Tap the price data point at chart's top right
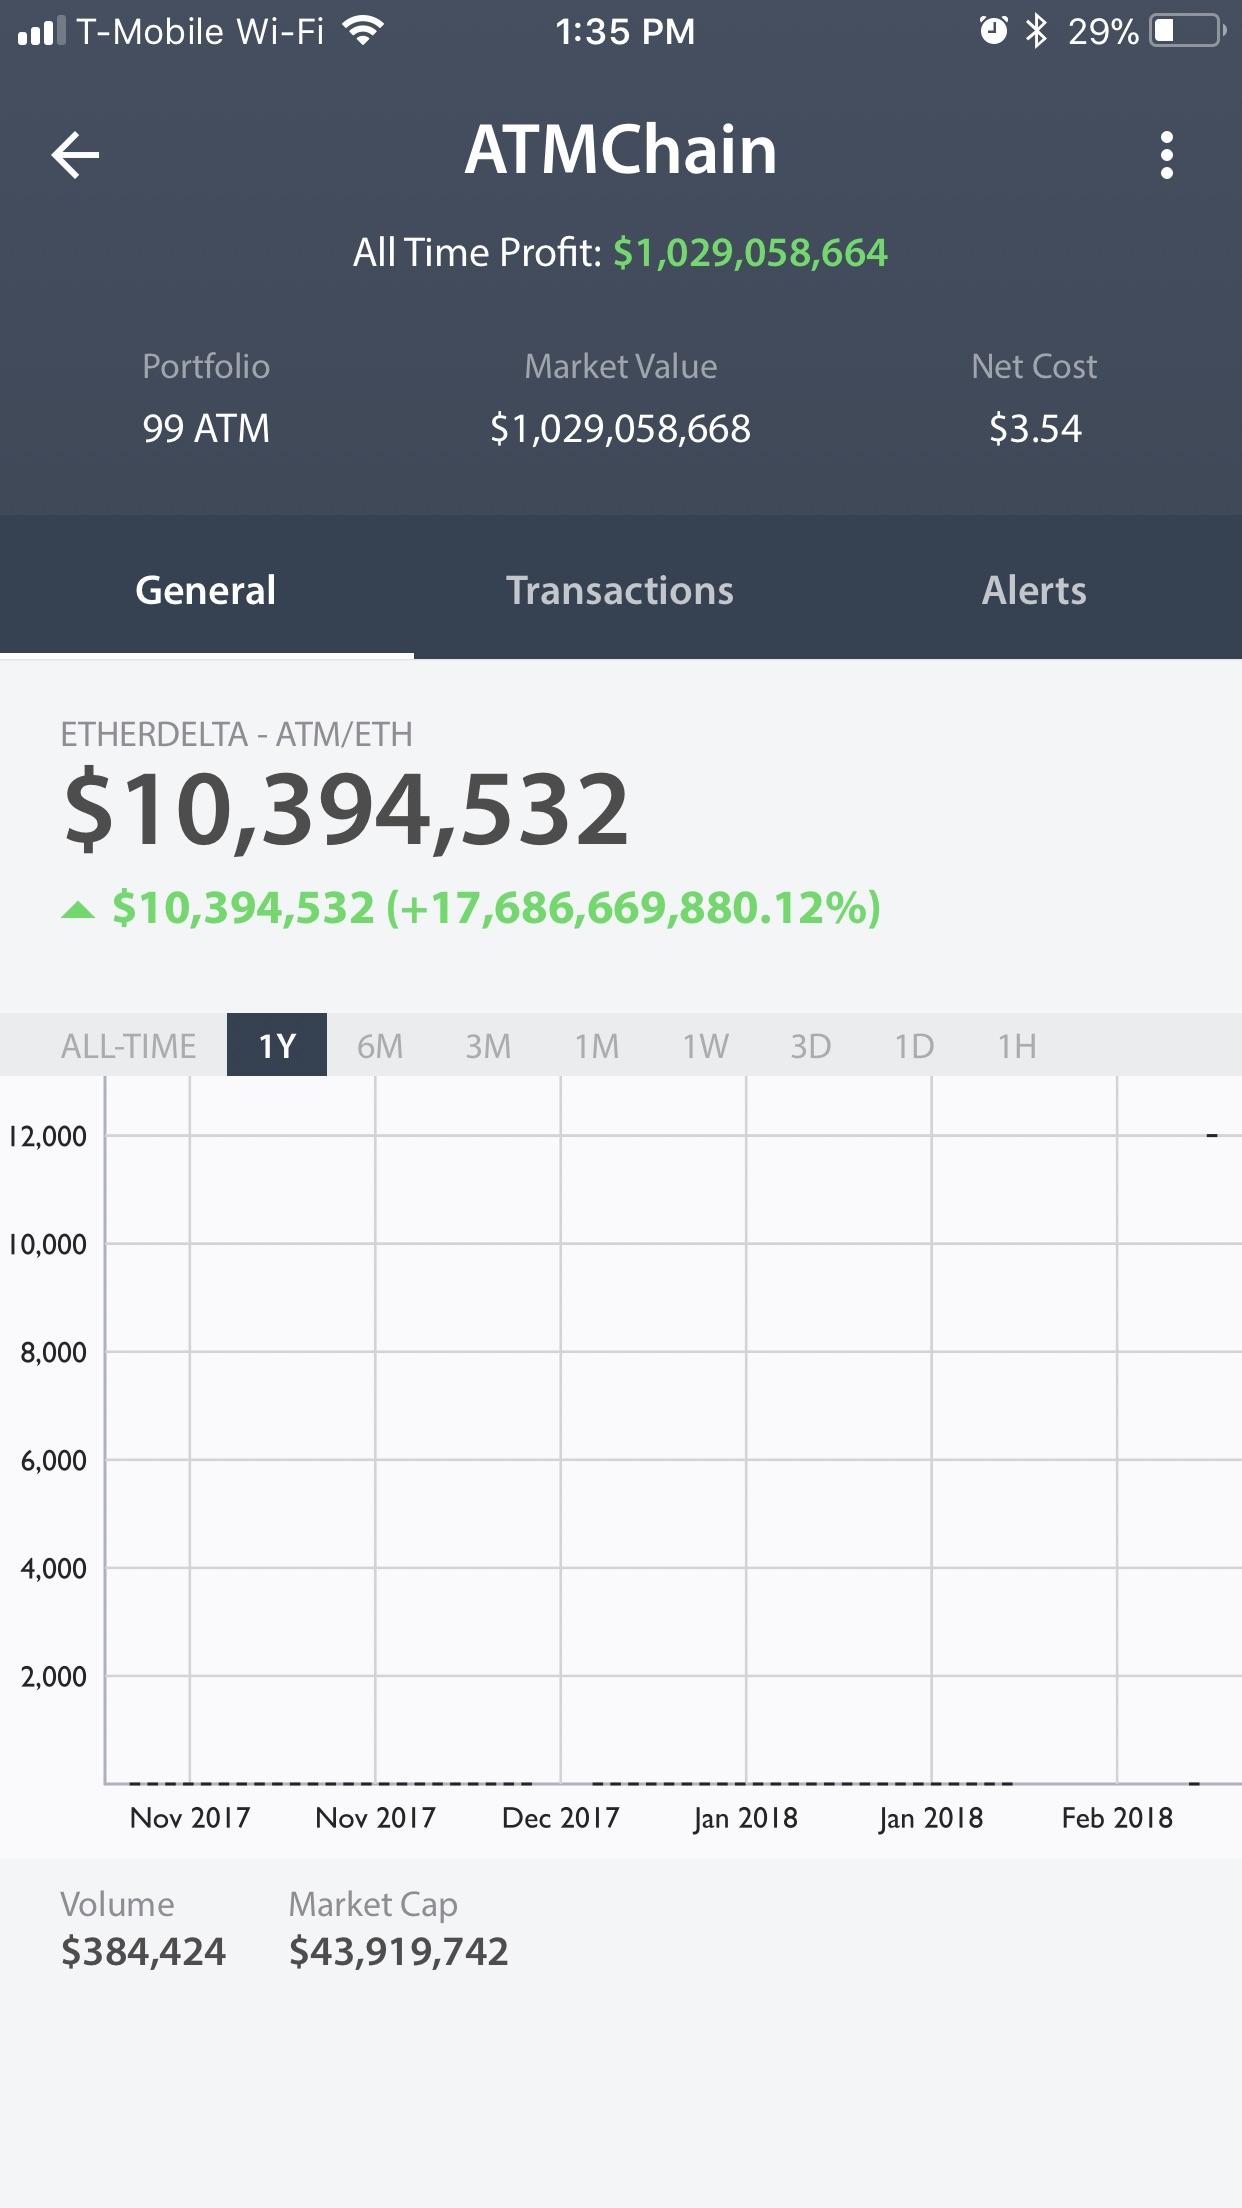The height and width of the screenshot is (2208, 1242). 1212,1136
